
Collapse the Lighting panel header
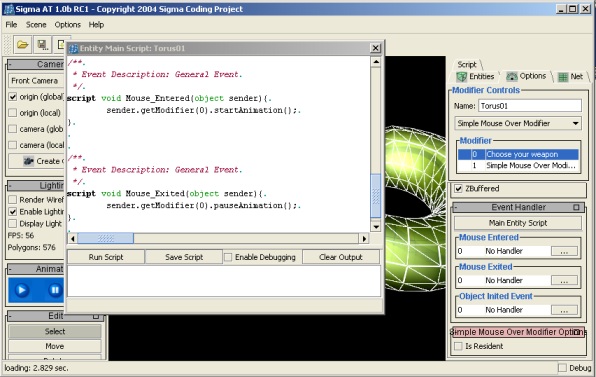pos(11,186)
